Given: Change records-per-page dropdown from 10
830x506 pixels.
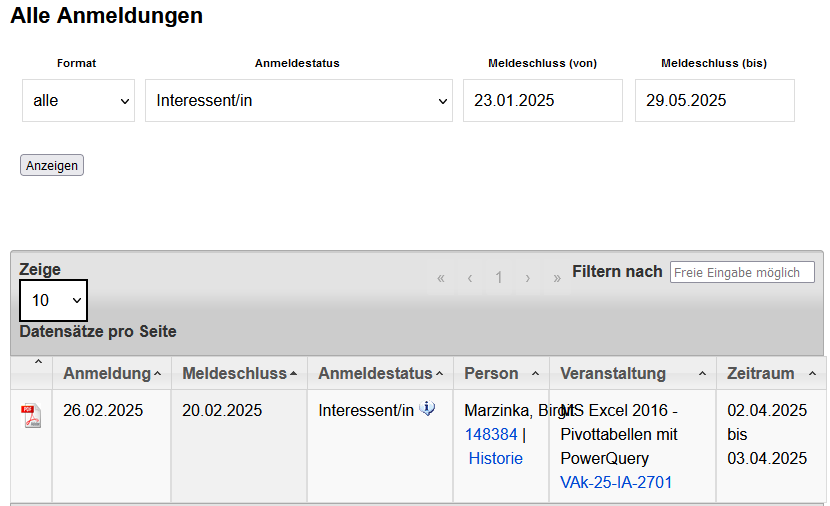Looking at the screenshot, I should click(x=54, y=300).
